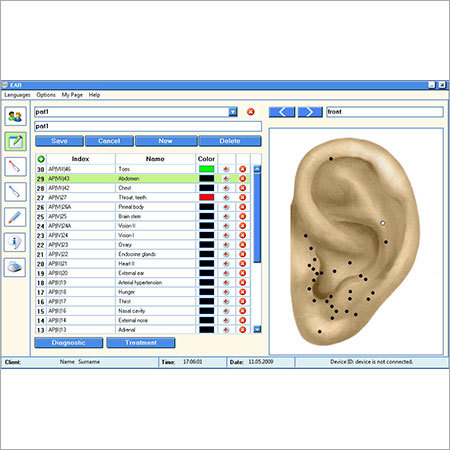Select the edit notepad sidebar icon
The height and width of the screenshot is (450, 450).
(15, 141)
